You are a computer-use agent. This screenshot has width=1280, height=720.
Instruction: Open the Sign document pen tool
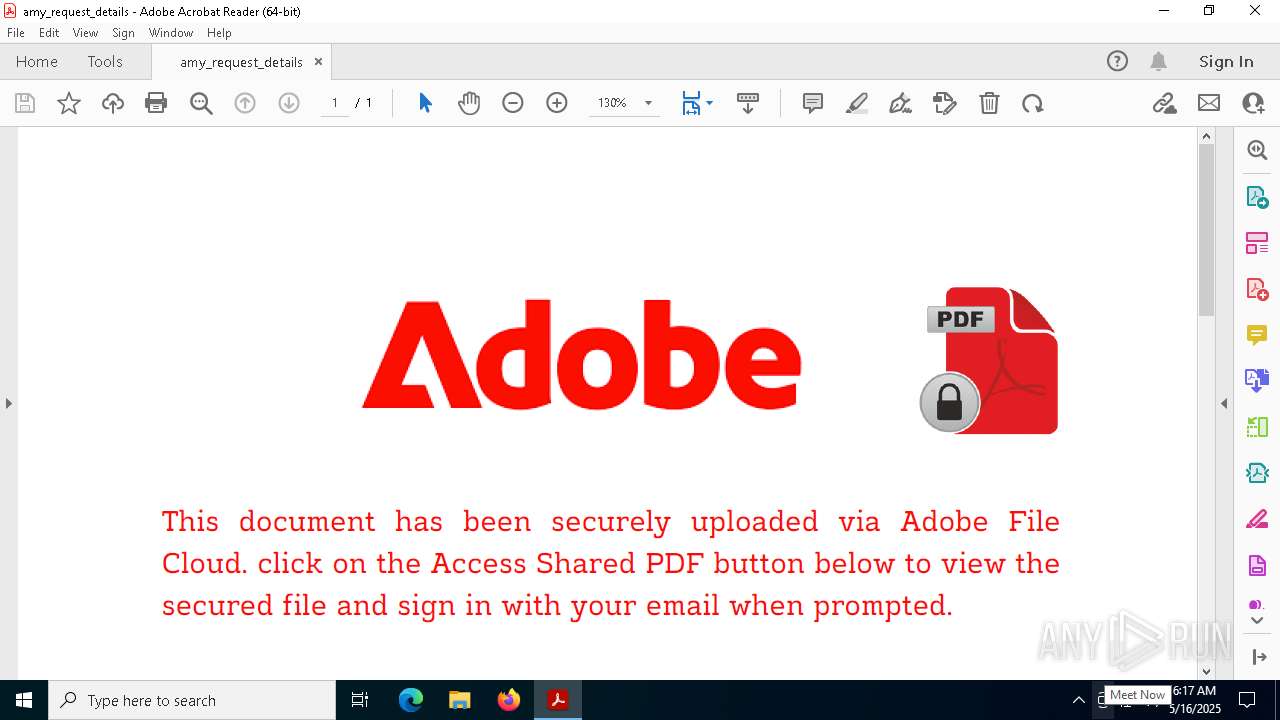900,103
